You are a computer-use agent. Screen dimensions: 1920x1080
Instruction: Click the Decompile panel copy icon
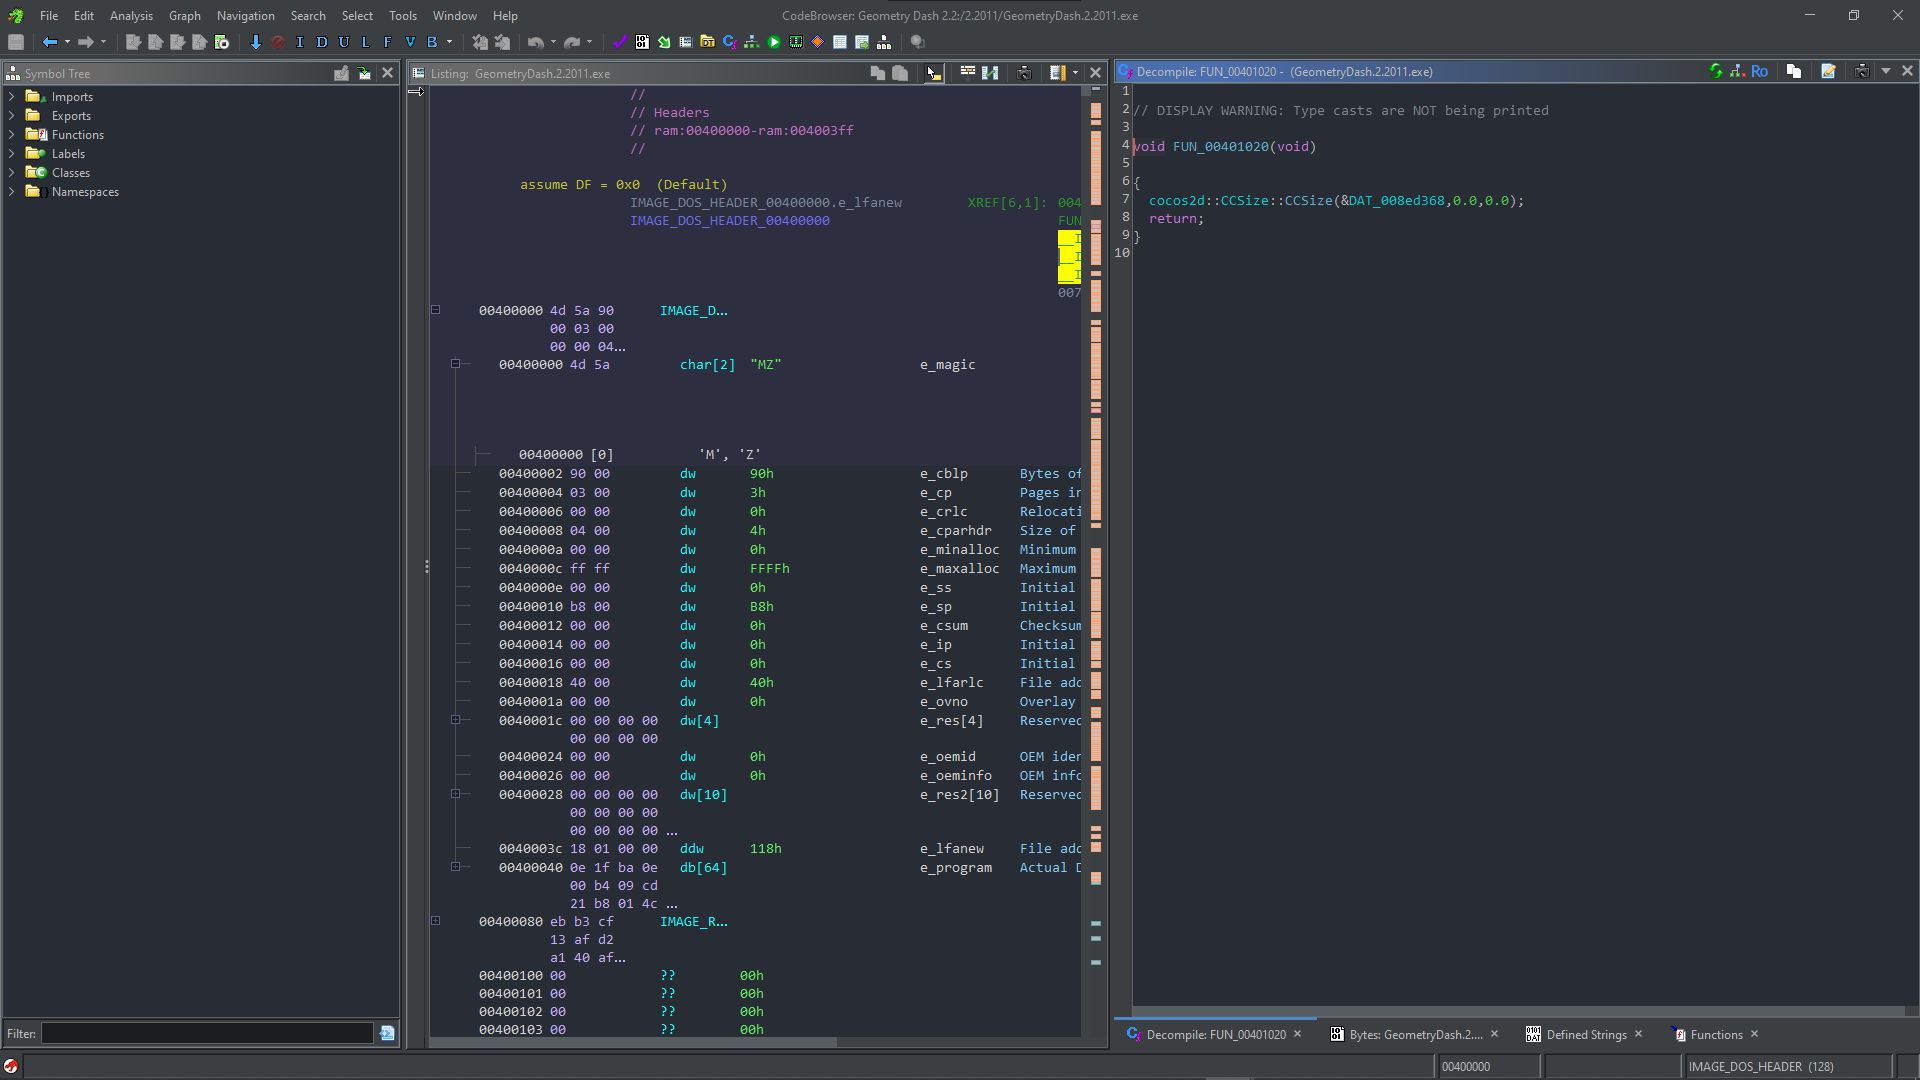click(x=1794, y=71)
